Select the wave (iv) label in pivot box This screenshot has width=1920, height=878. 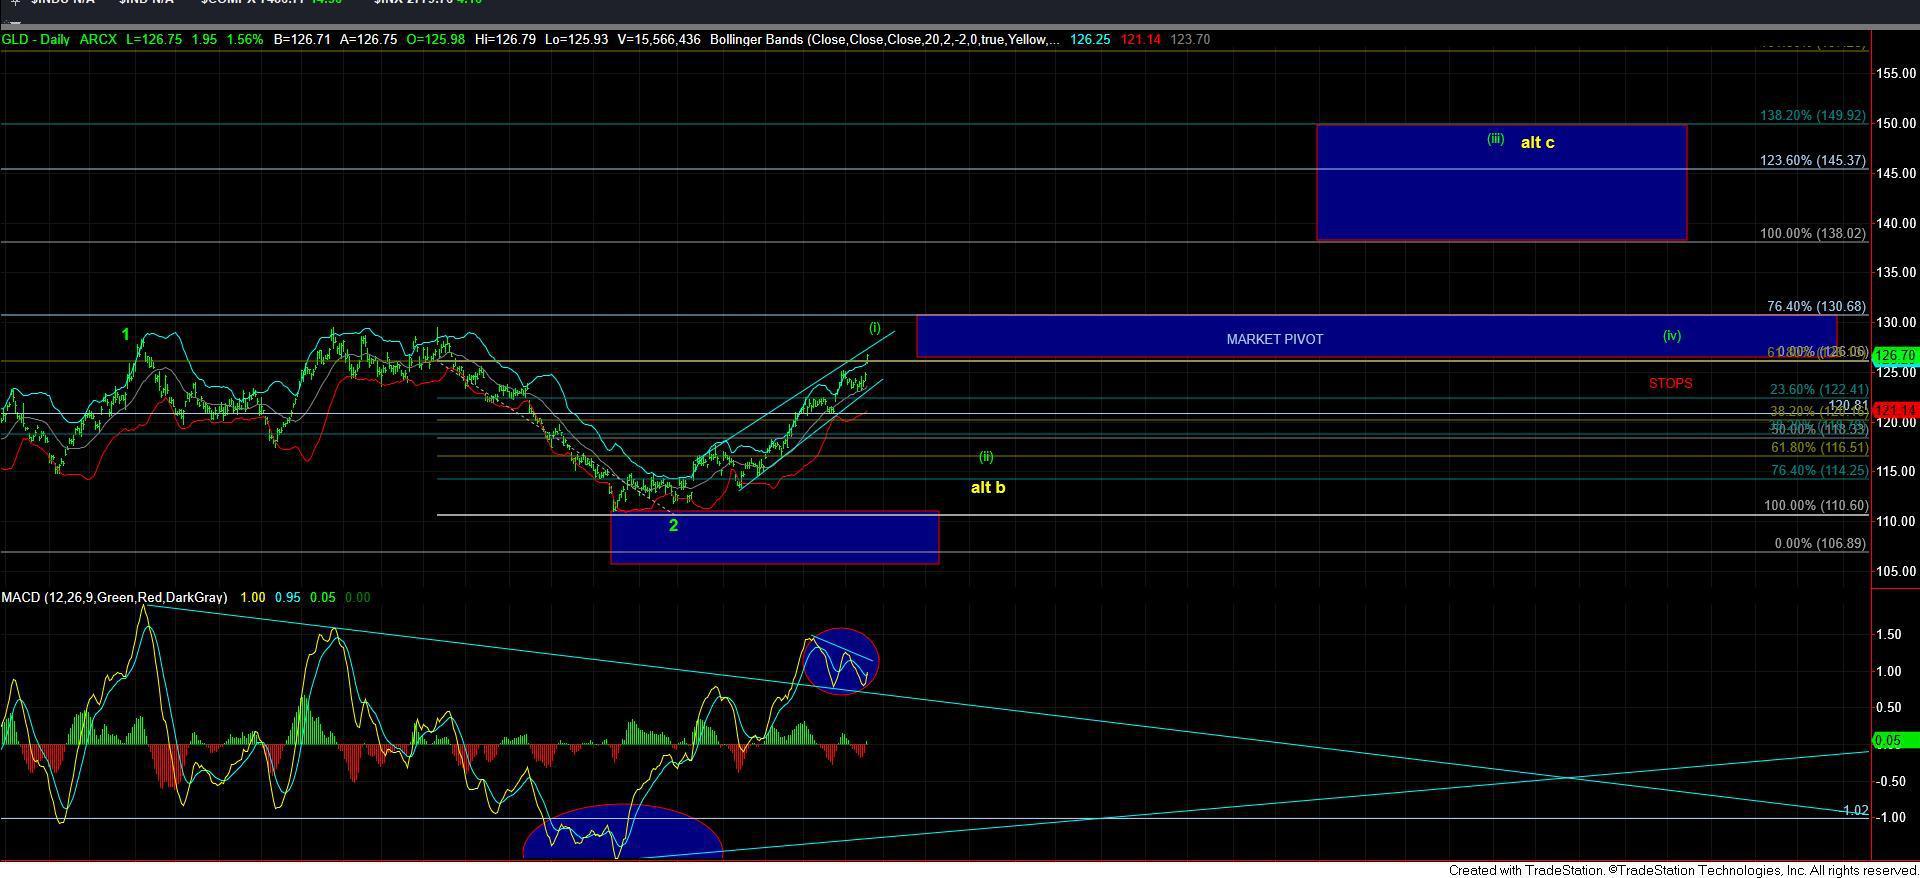[x=1671, y=336]
